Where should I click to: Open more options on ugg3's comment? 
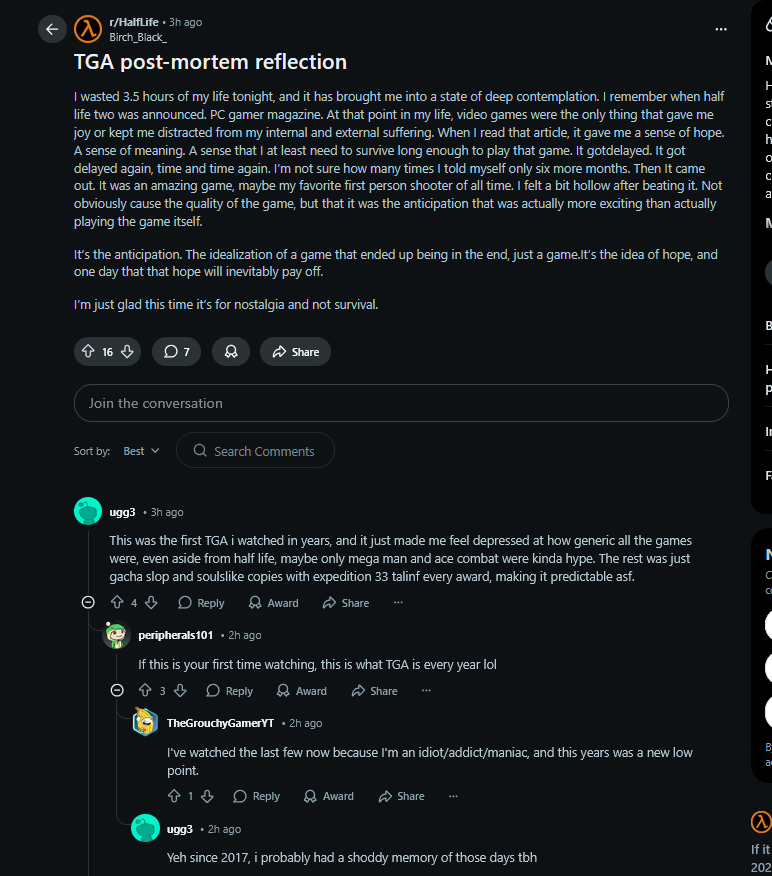398,603
